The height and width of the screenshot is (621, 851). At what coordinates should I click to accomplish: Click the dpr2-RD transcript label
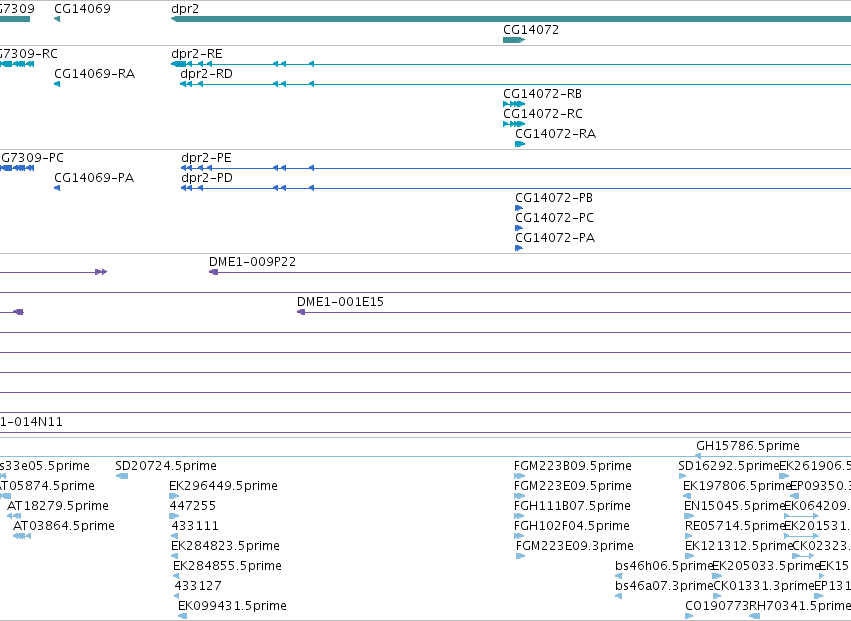coord(206,74)
